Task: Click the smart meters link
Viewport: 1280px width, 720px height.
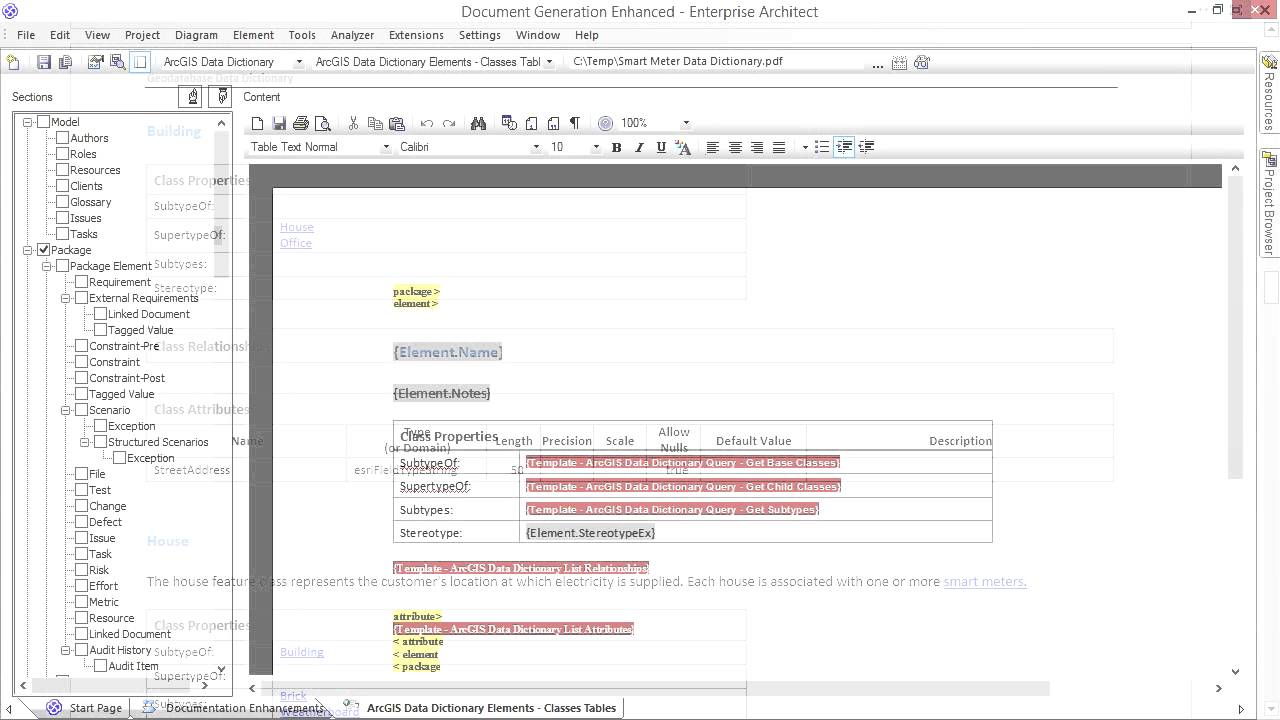Action: (984, 581)
